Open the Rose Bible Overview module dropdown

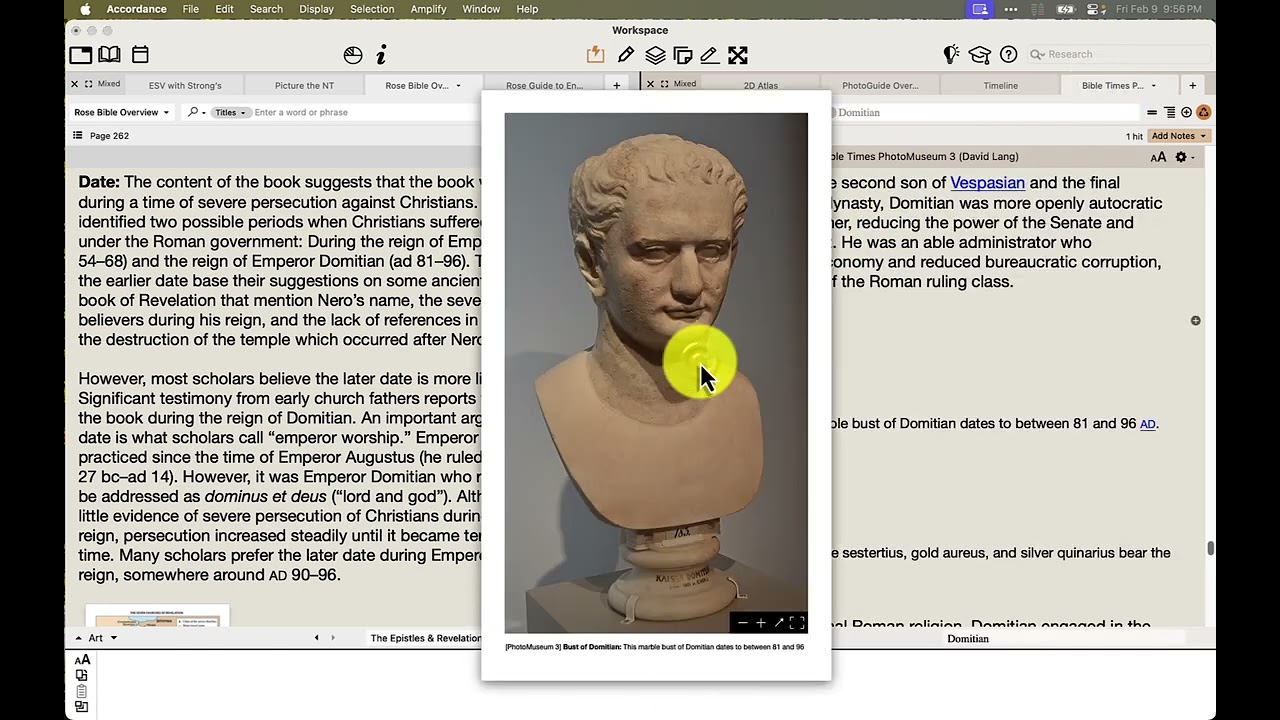tap(122, 112)
